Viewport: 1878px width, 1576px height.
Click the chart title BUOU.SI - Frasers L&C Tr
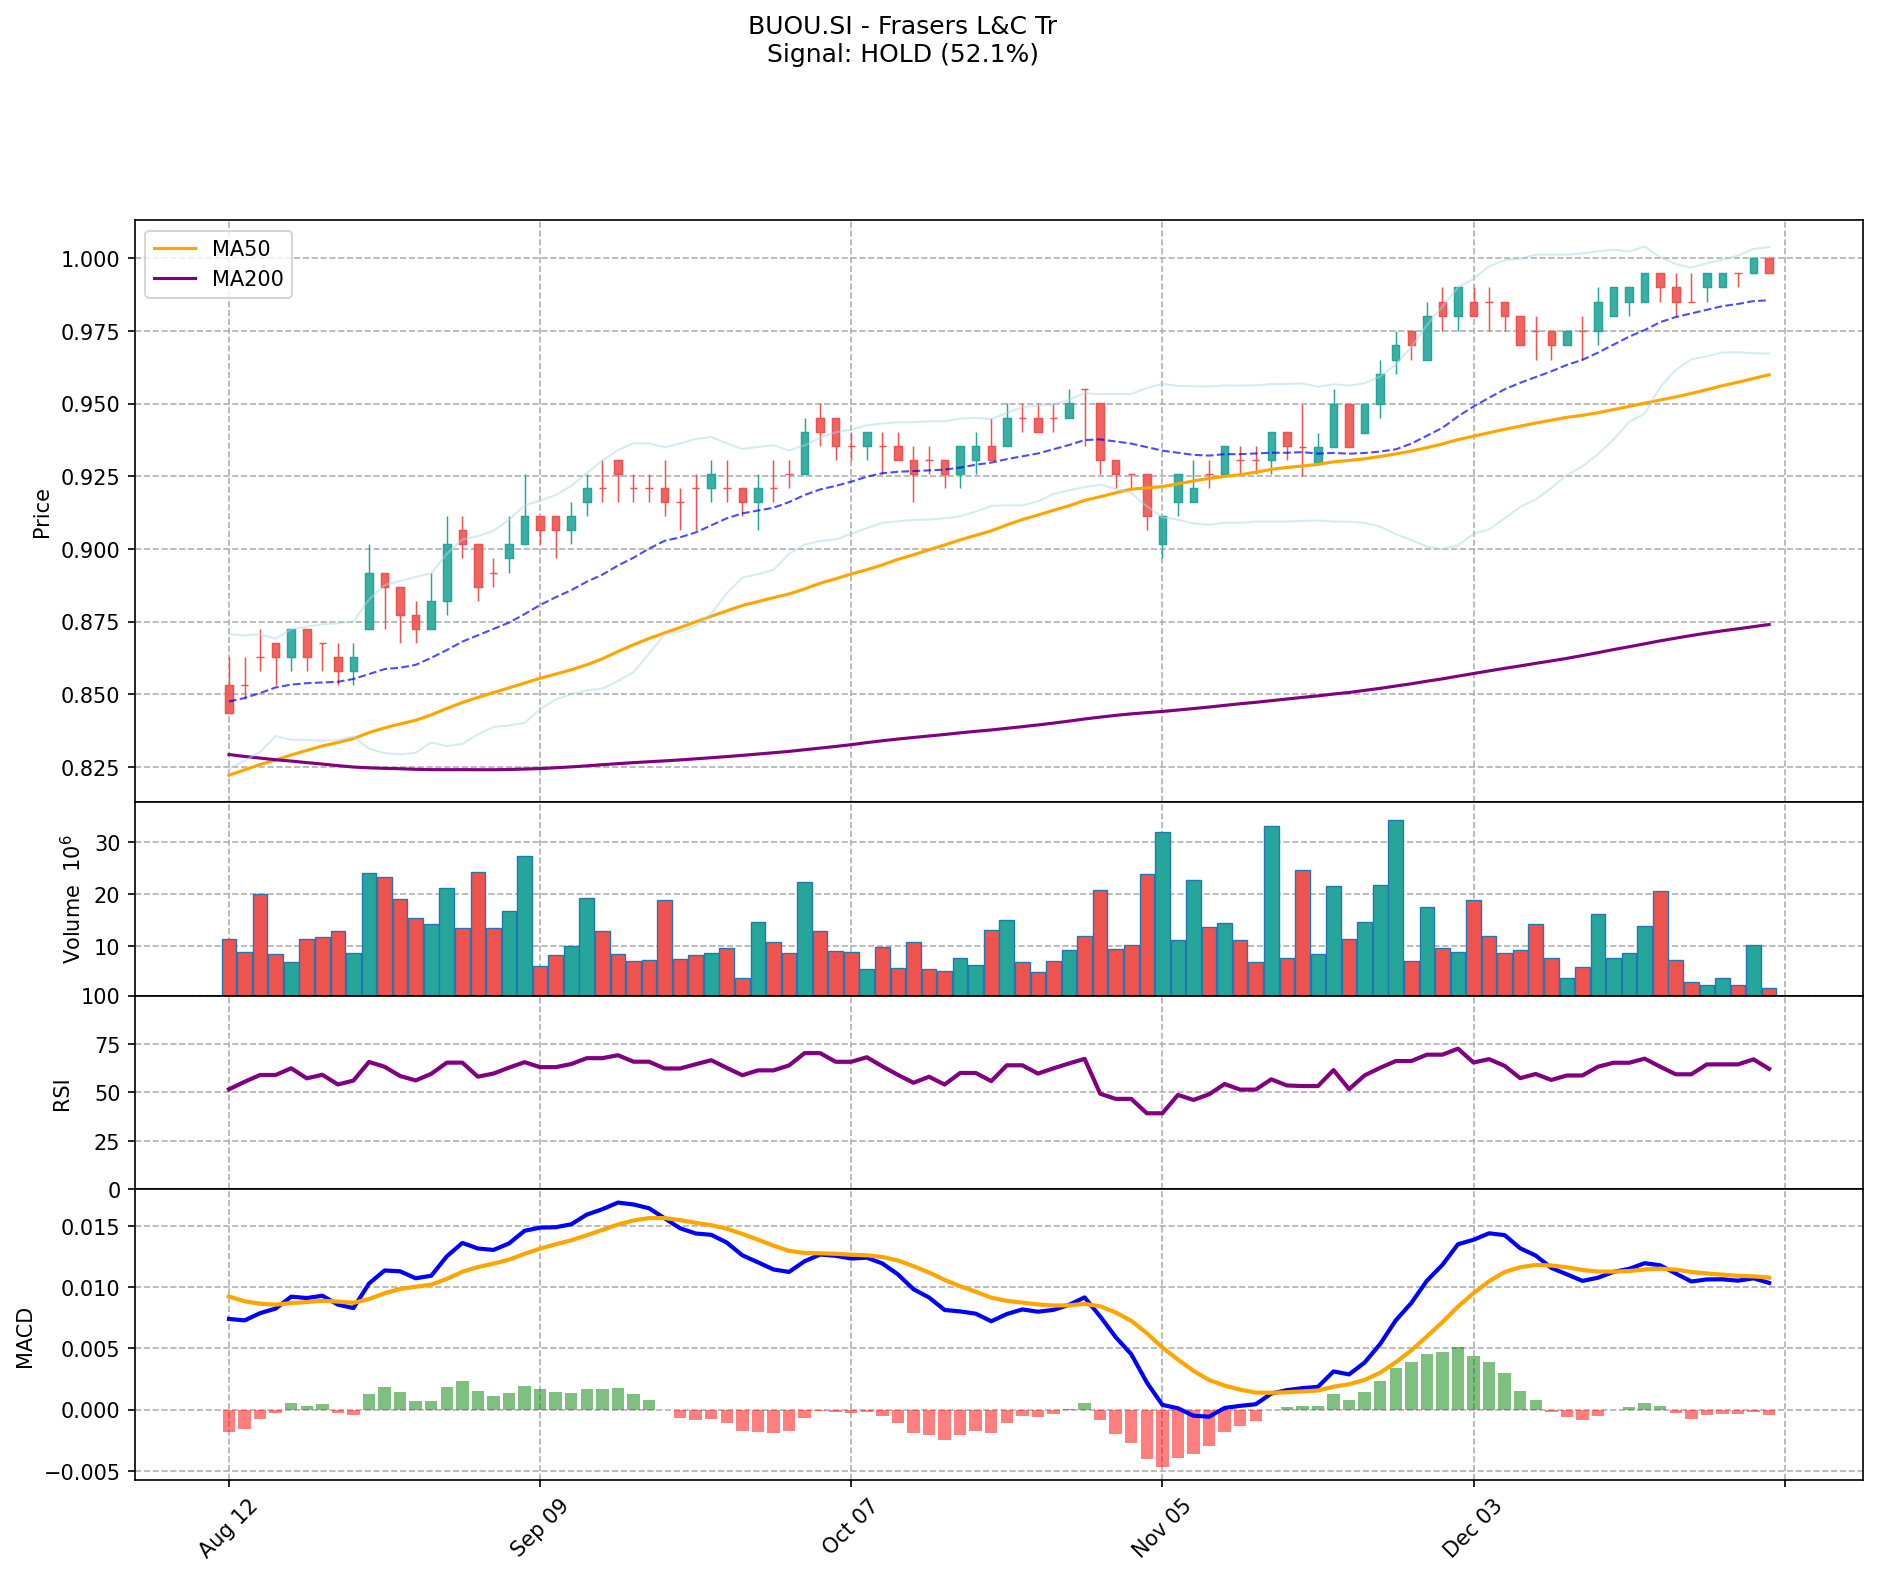[902, 26]
